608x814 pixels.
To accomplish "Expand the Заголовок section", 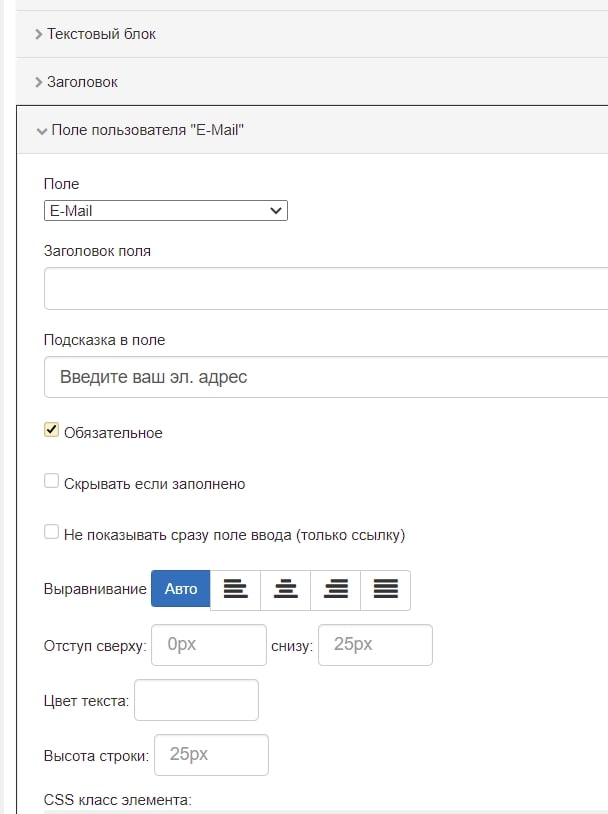I will pos(312,82).
